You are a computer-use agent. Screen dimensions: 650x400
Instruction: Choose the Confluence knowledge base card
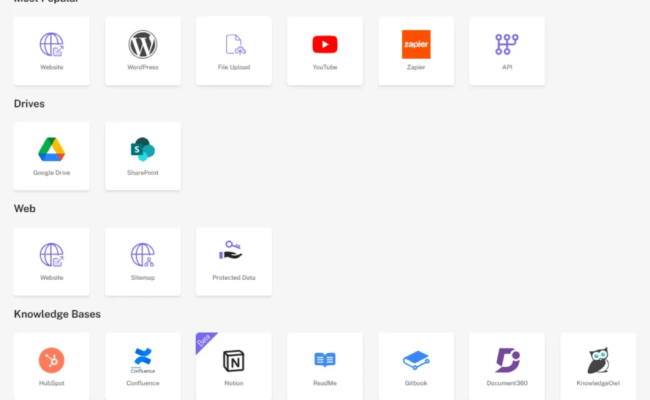click(143, 366)
